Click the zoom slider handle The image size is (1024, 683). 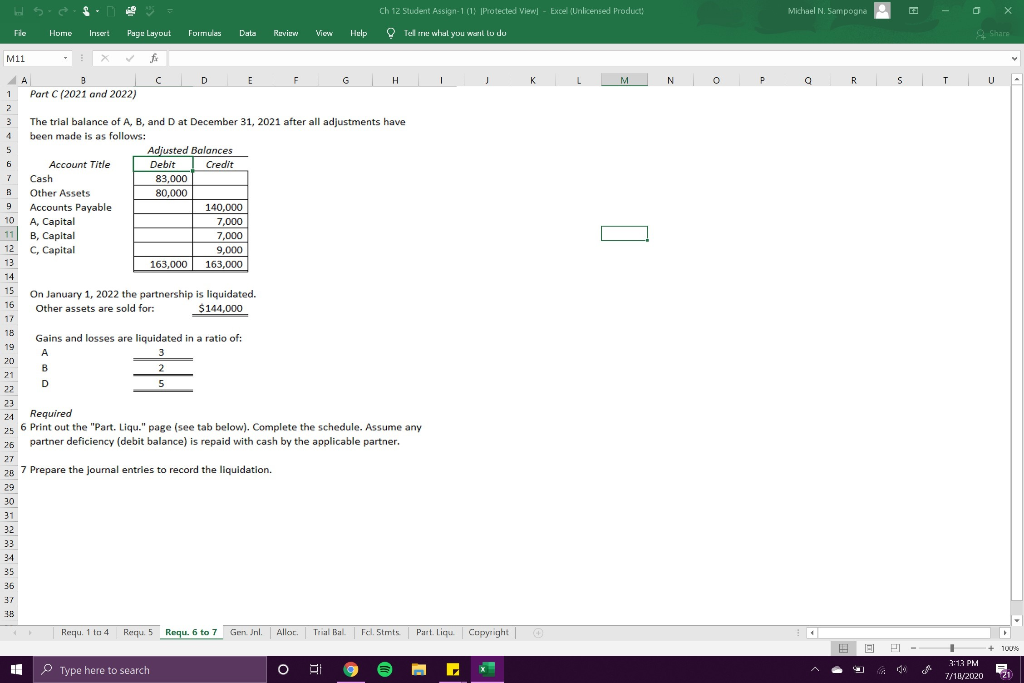952,648
